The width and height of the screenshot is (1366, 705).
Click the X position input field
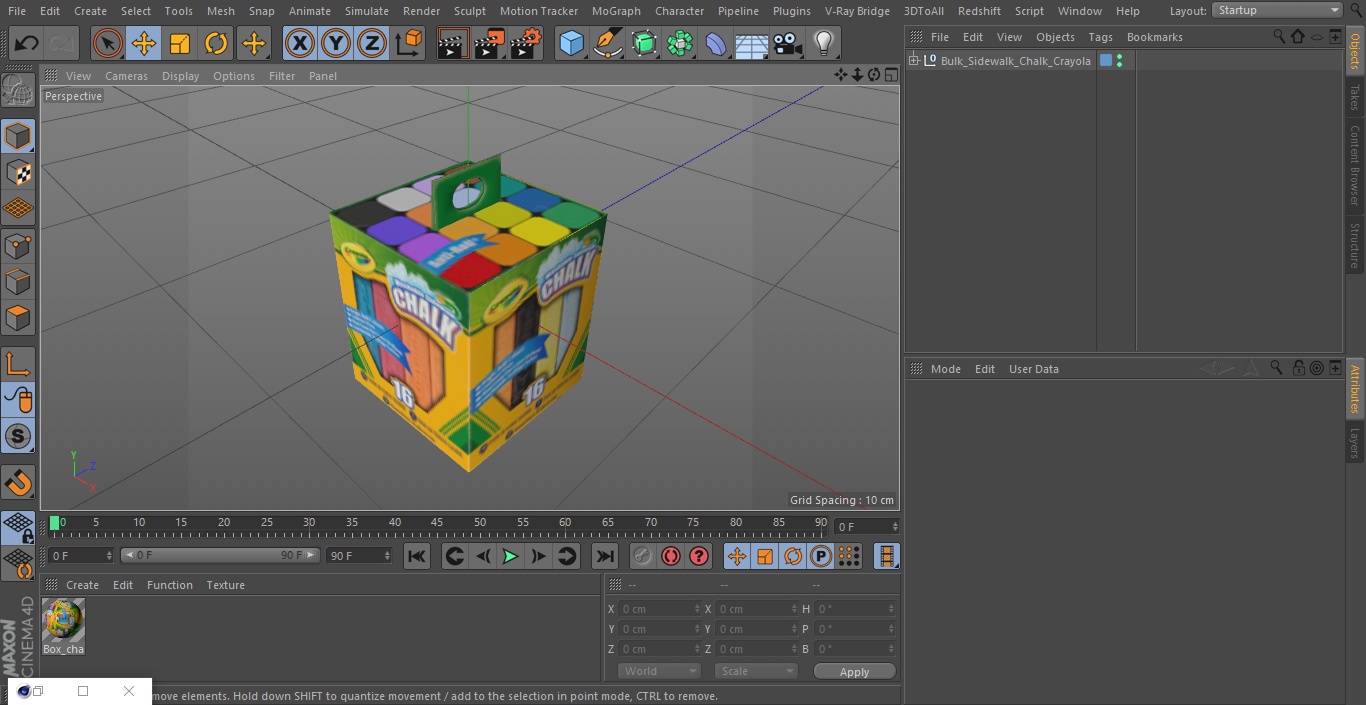(659, 609)
